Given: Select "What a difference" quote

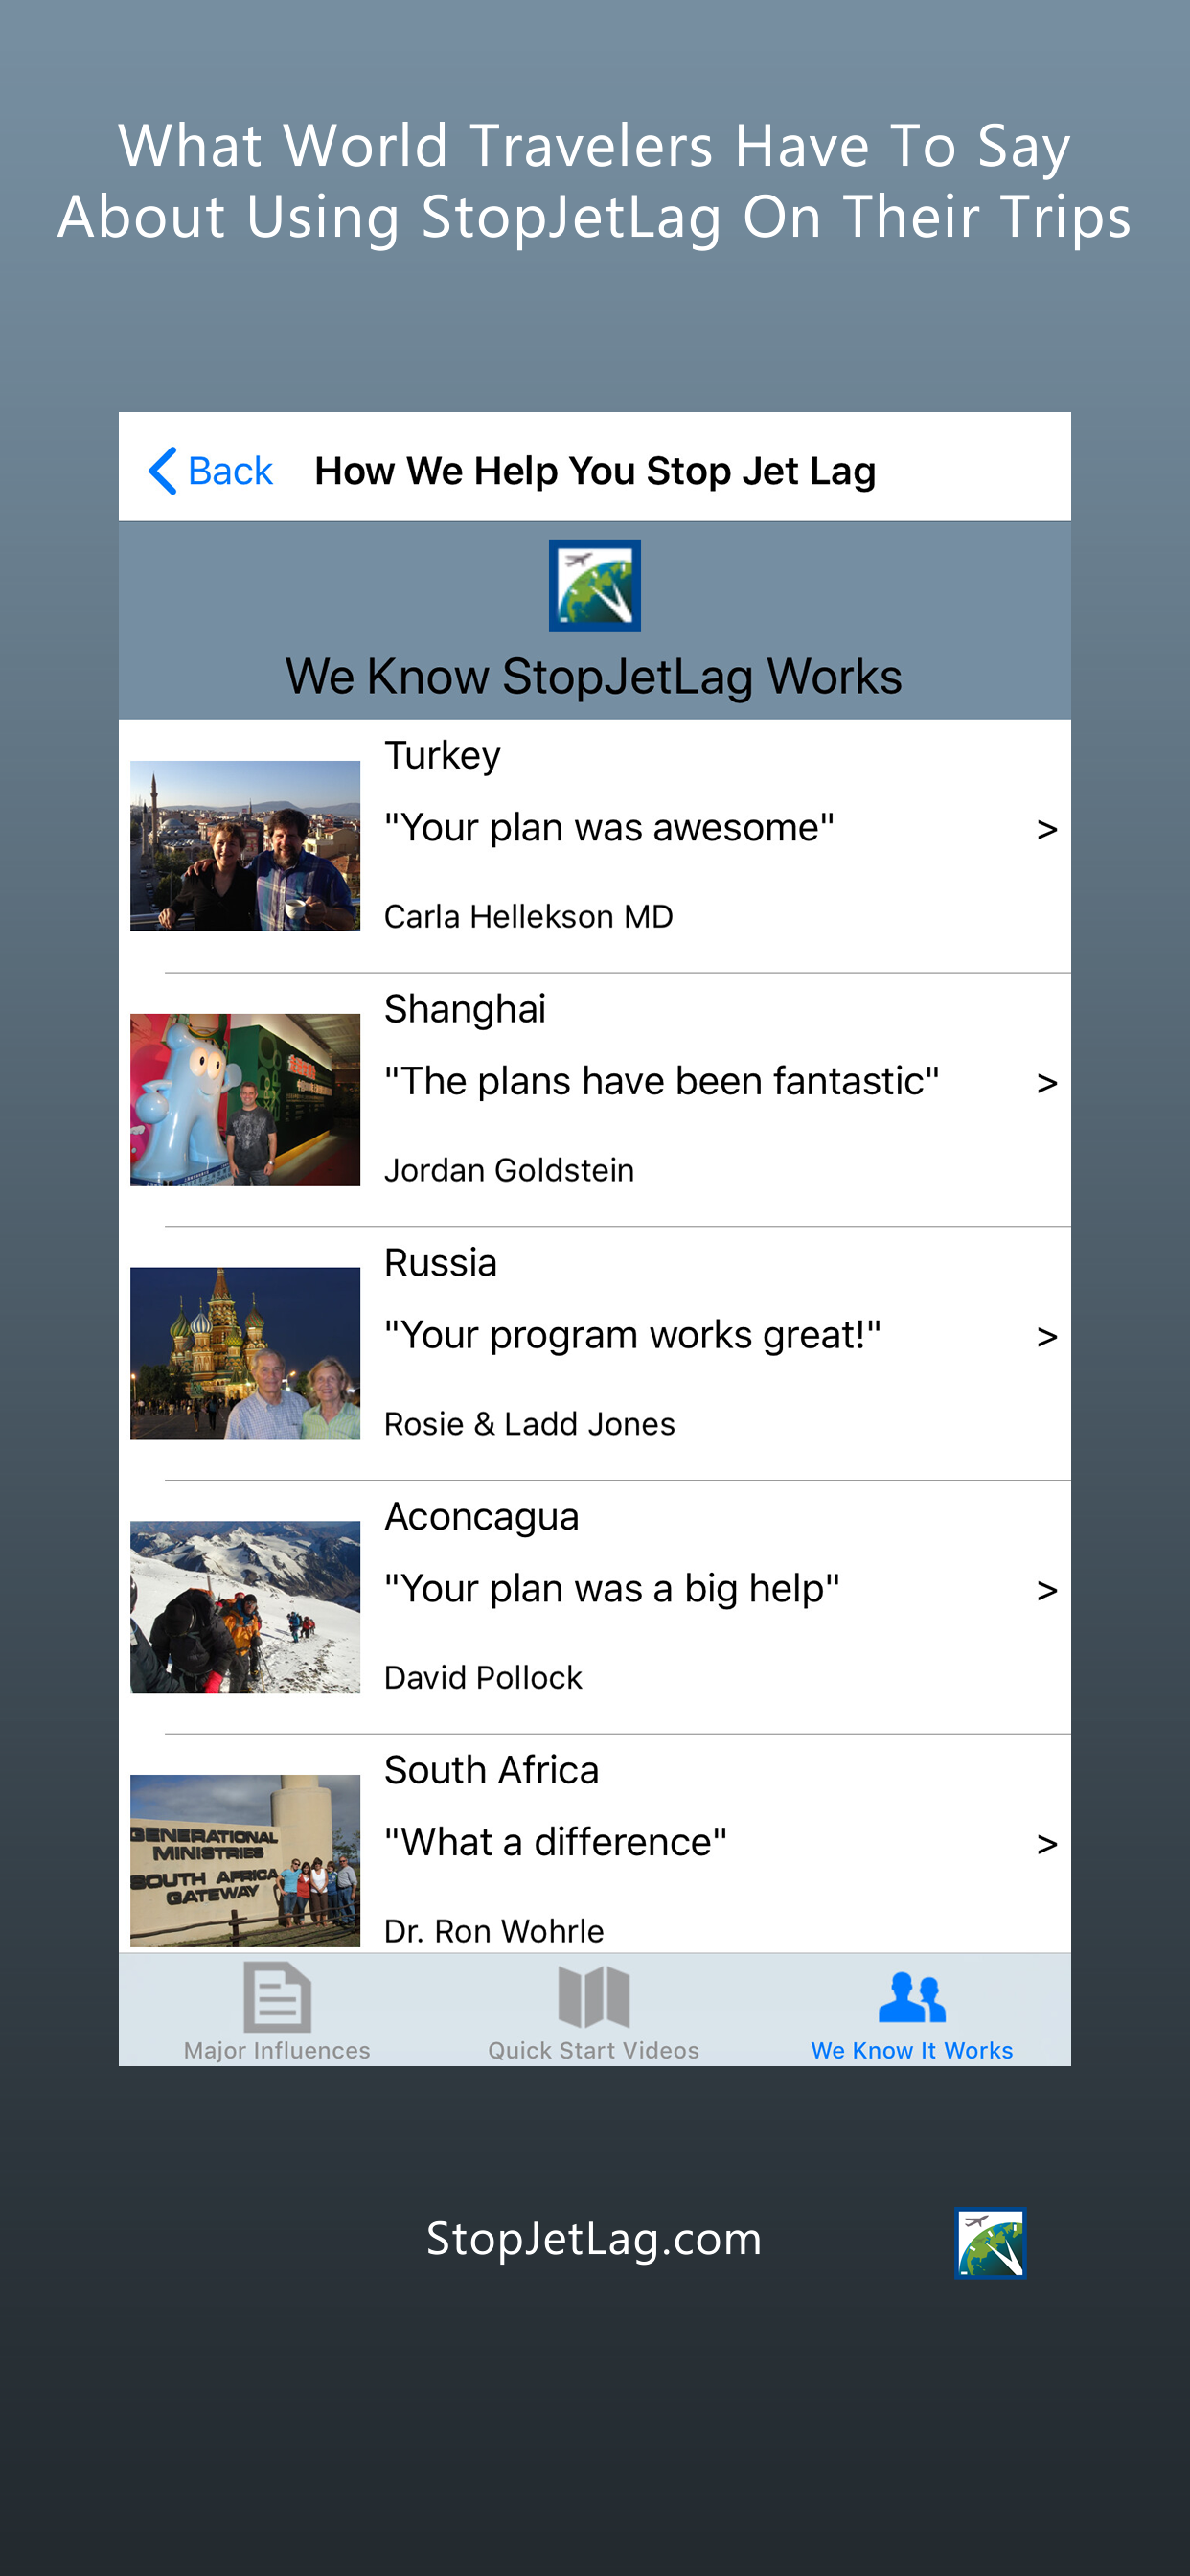Looking at the screenshot, I should (x=556, y=1842).
